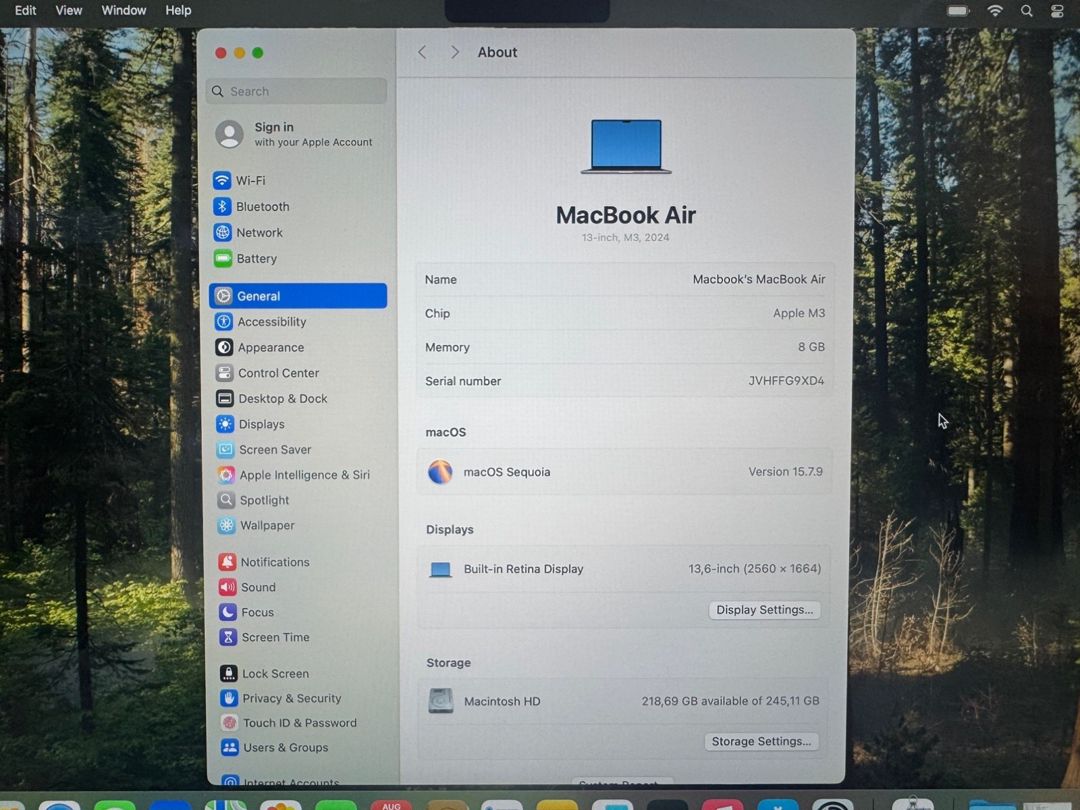Click the Macintosh HD drive icon
The height and width of the screenshot is (810, 1080).
pyautogui.click(x=441, y=701)
